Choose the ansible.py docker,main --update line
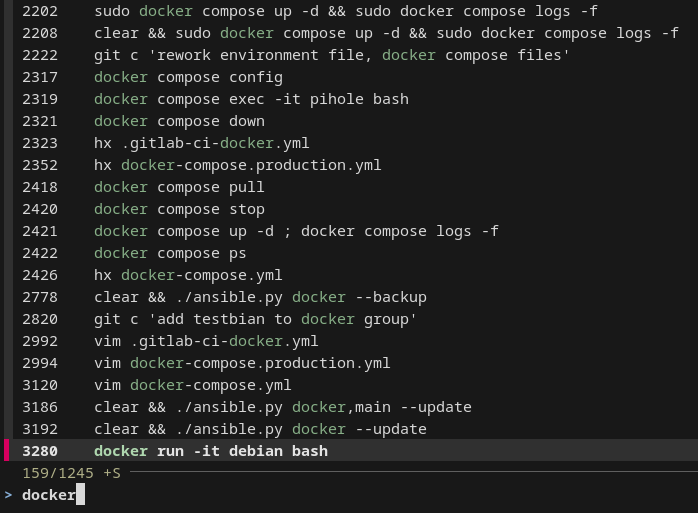This screenshot has width=698, height=513. coord(282,407)
